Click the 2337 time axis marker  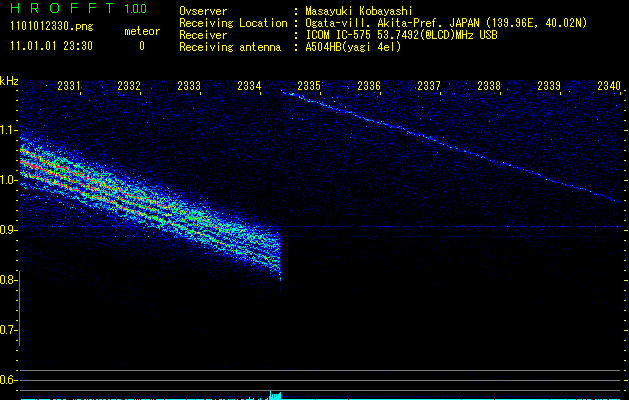[429, 86]
